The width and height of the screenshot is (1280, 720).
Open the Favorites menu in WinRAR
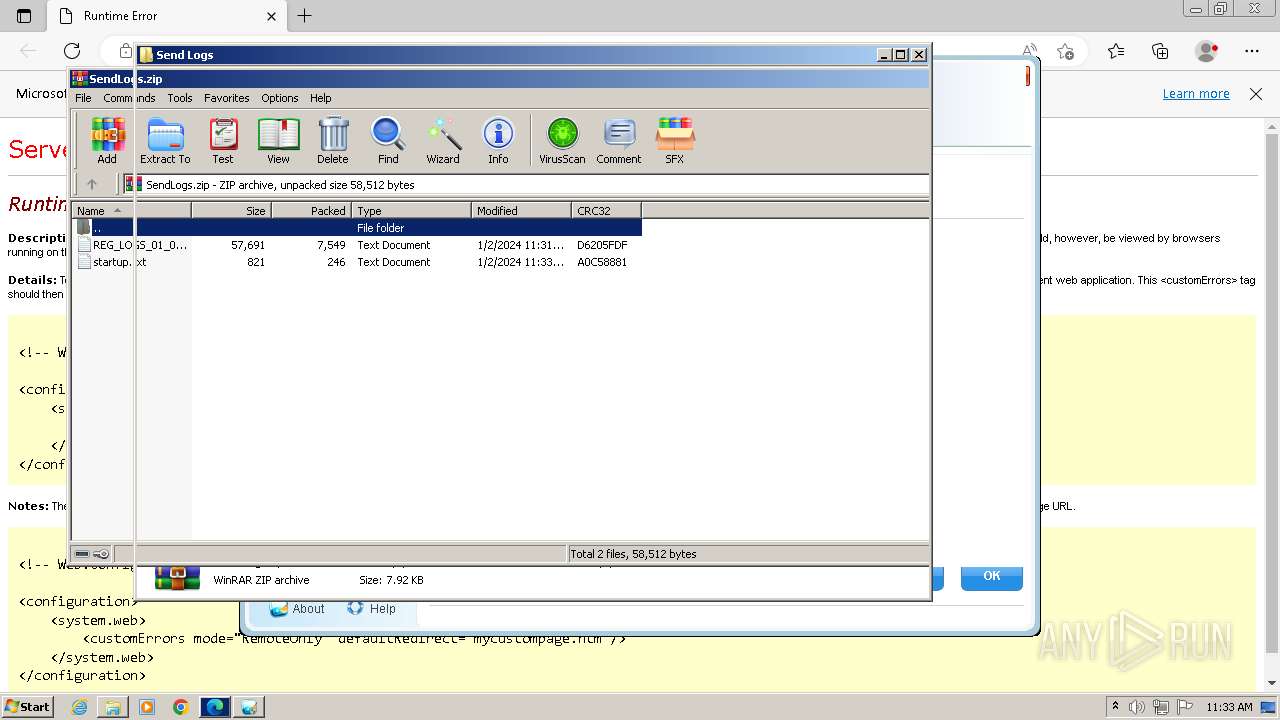tap(227, 98)
